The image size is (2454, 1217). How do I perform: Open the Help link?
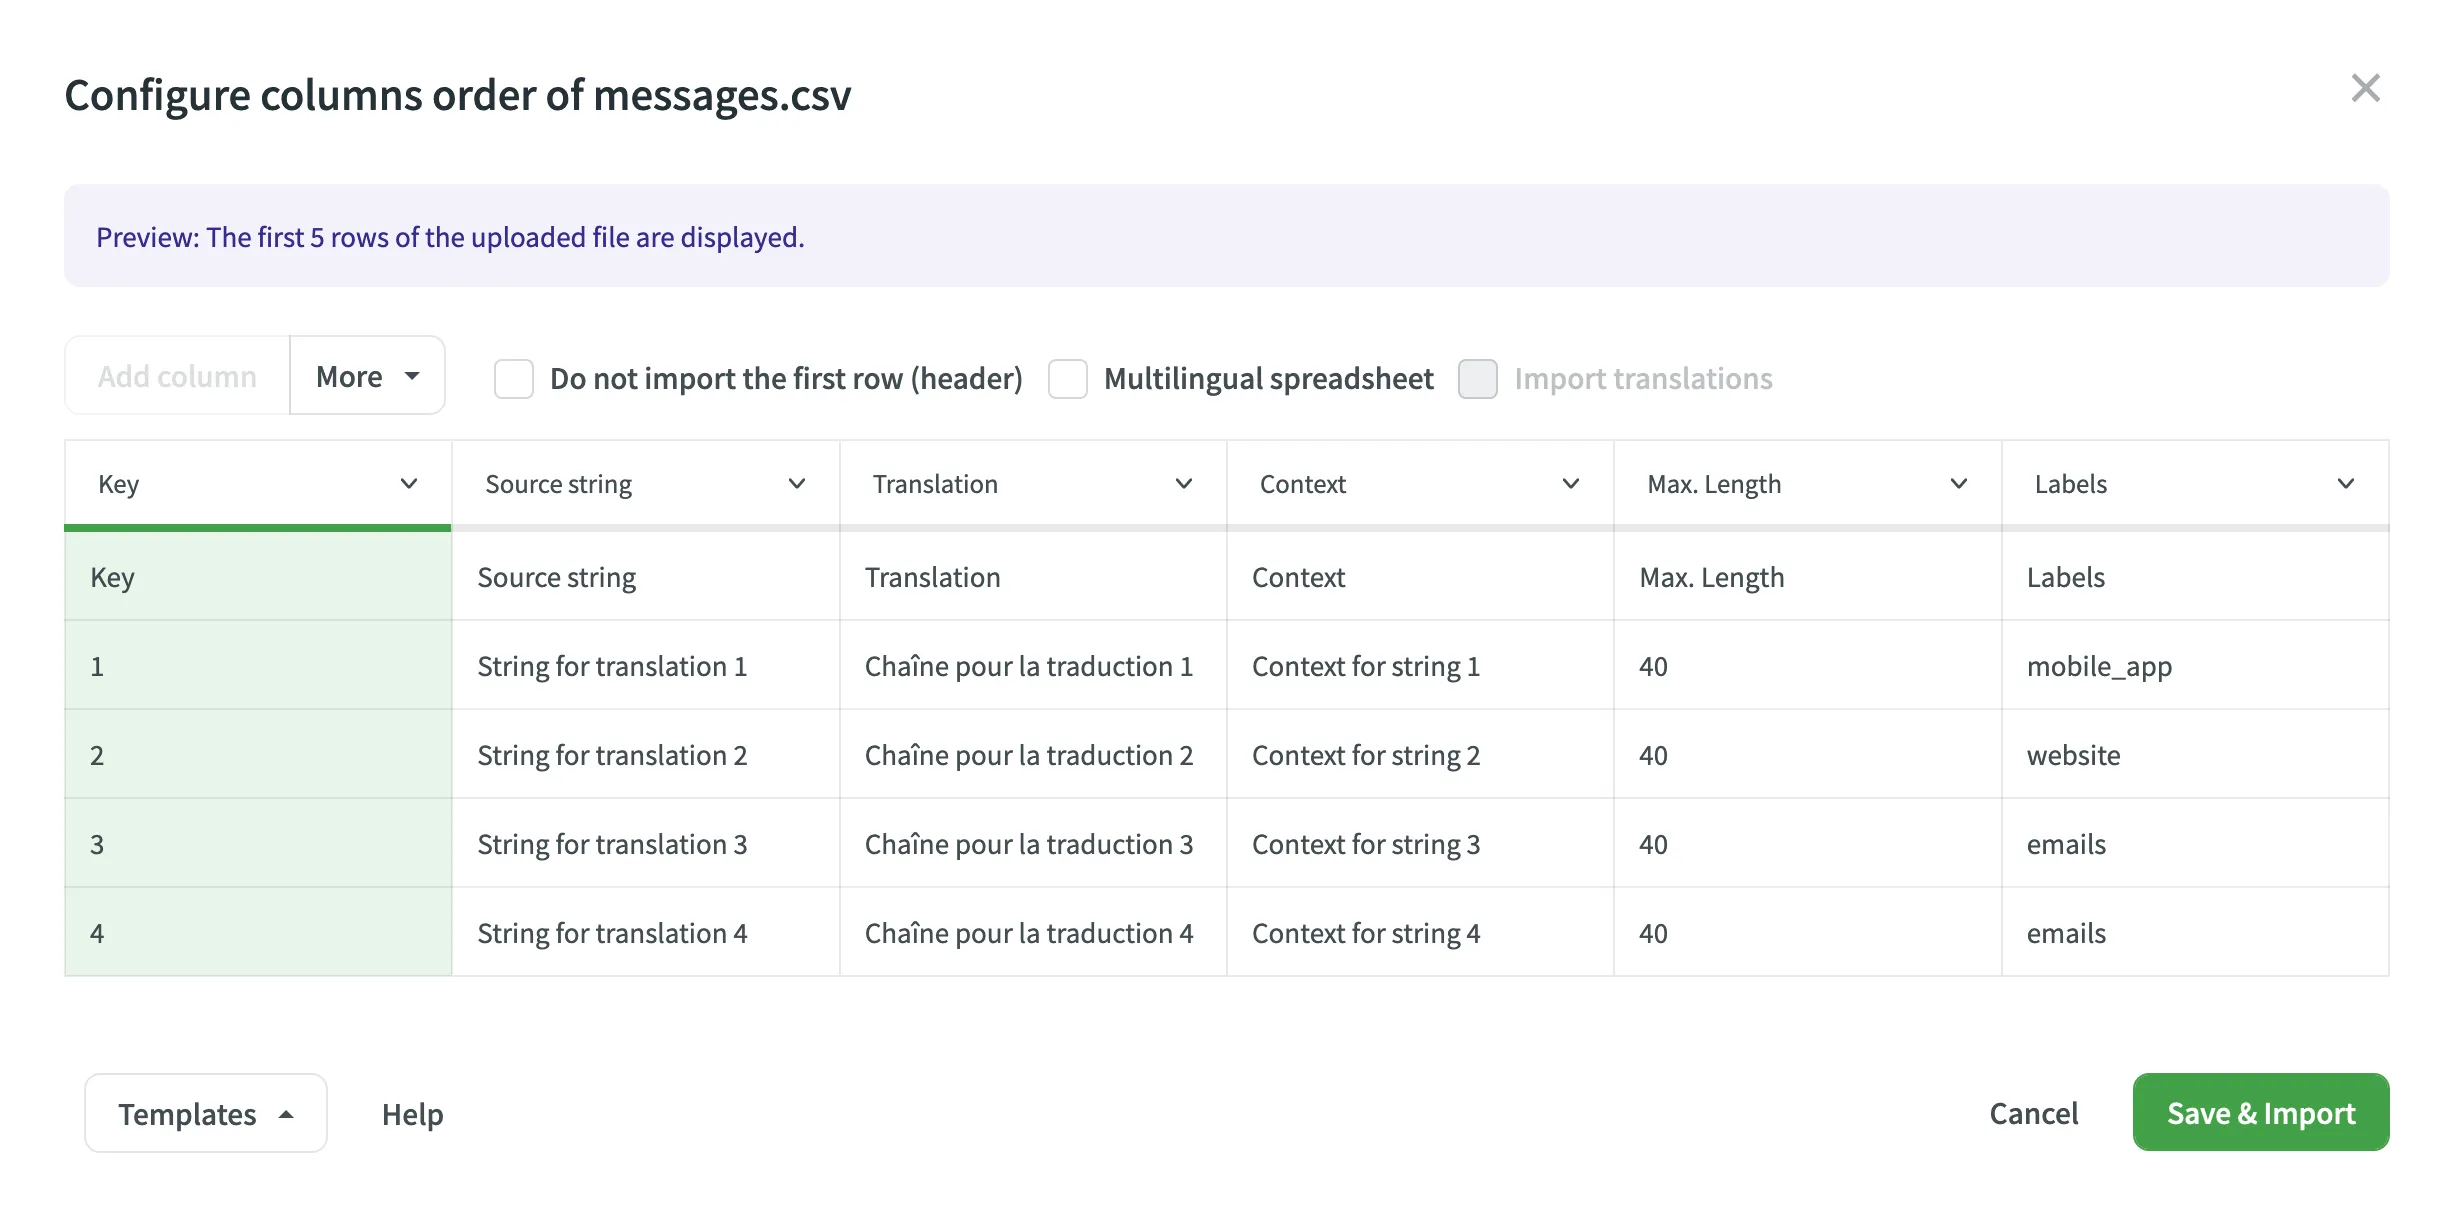tap(412, 1114)
